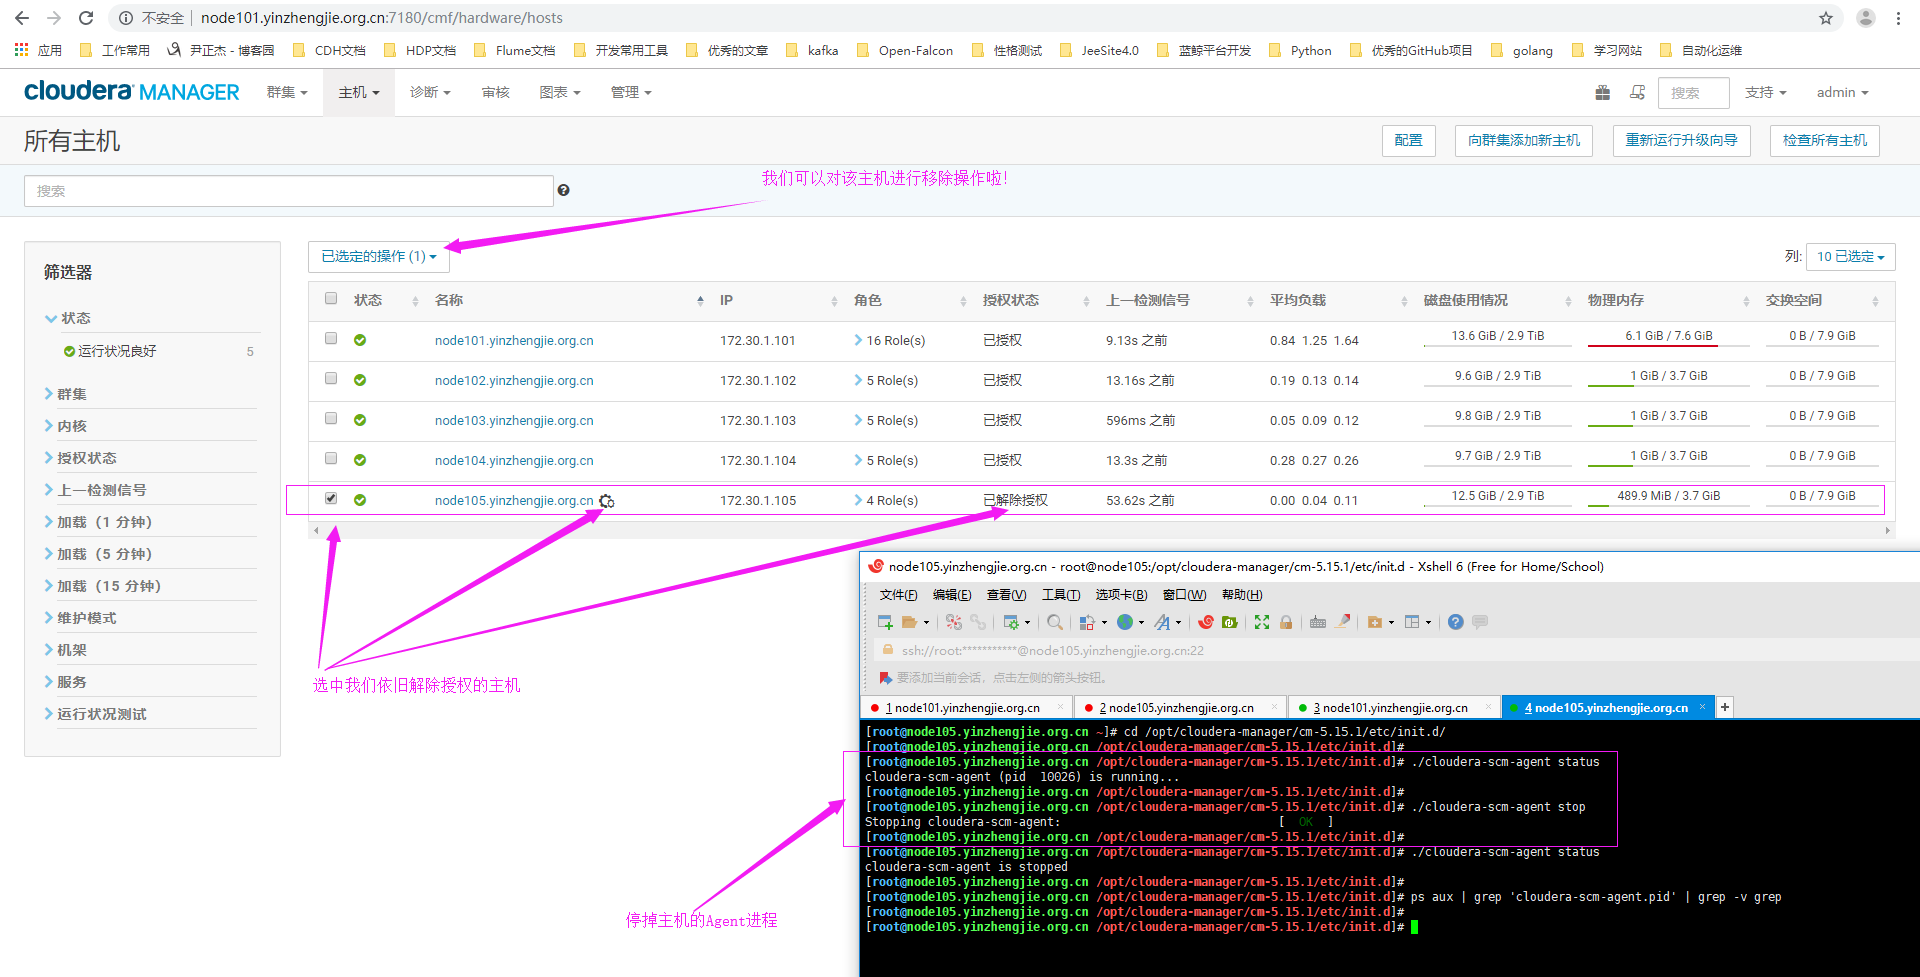The image size is (1920, 977).
Task: Open the '10 已选定' columns dropdown
Action: [1850, 257]
